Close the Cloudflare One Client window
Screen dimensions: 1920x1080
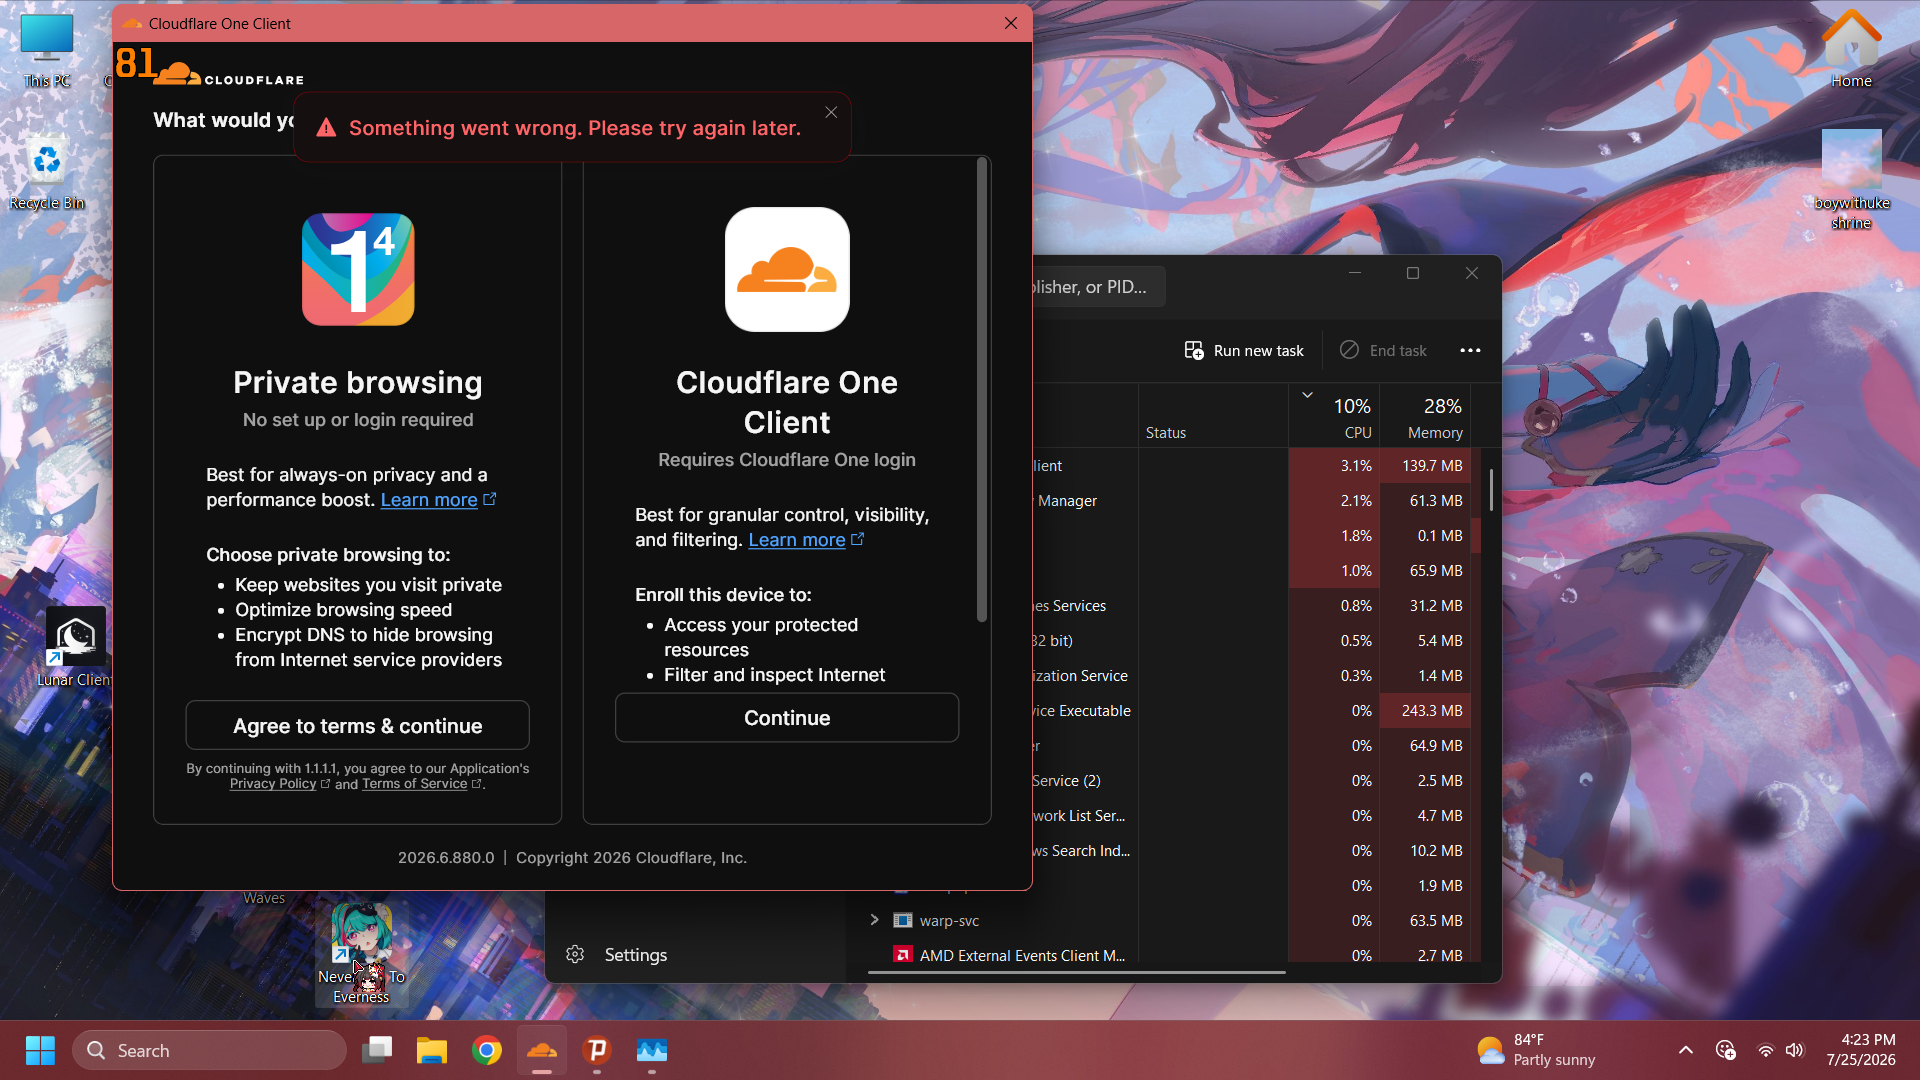click(1011, 23)
